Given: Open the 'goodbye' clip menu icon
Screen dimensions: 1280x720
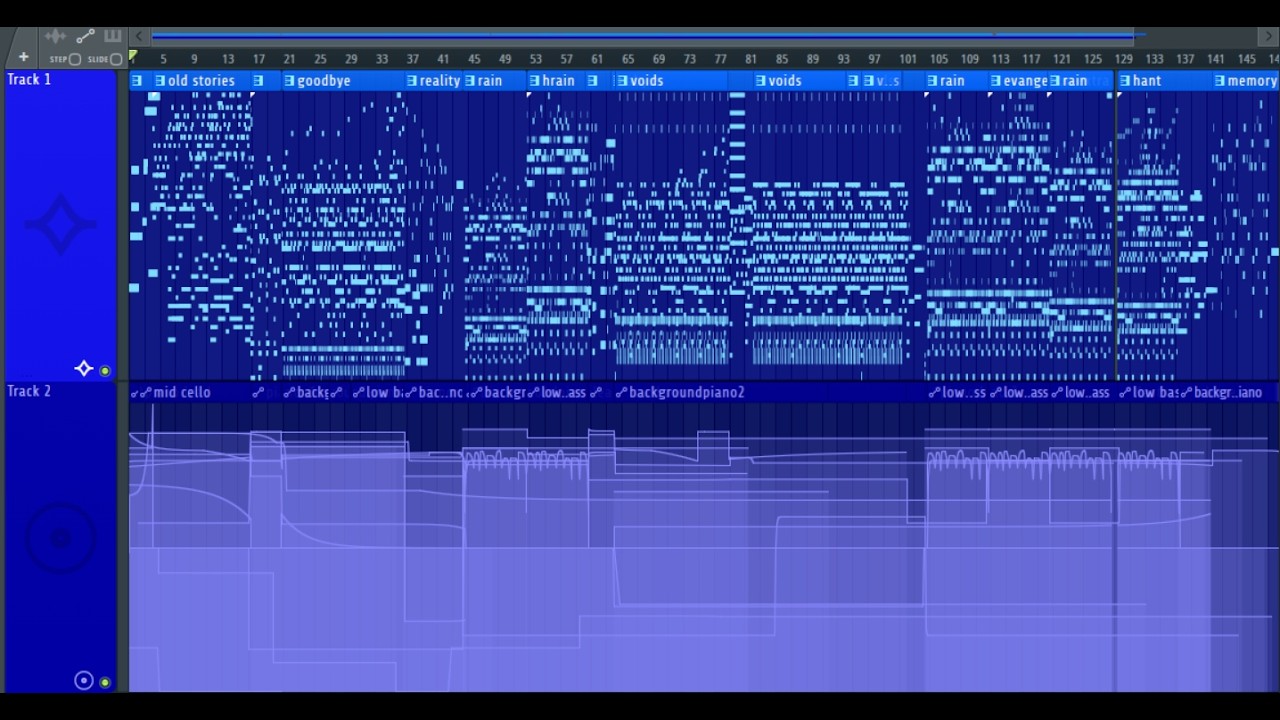Looking at the screenshot, I should tap(289, 81).
